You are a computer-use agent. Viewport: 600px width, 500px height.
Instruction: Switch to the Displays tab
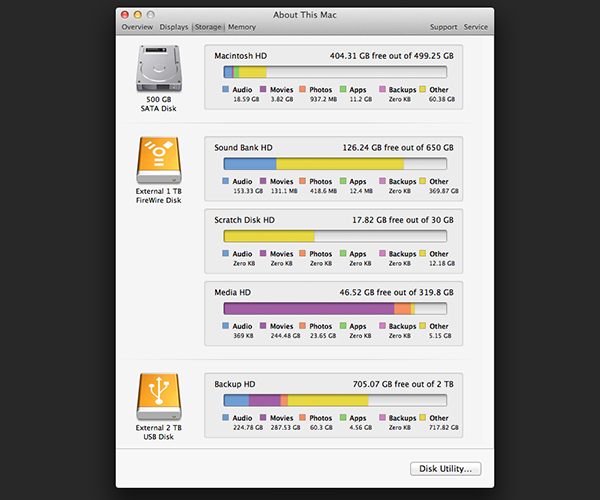(174, 27)
